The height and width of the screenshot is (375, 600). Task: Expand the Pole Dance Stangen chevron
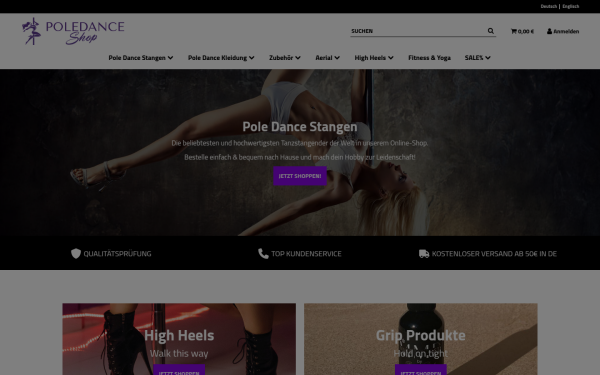(170, 58)
